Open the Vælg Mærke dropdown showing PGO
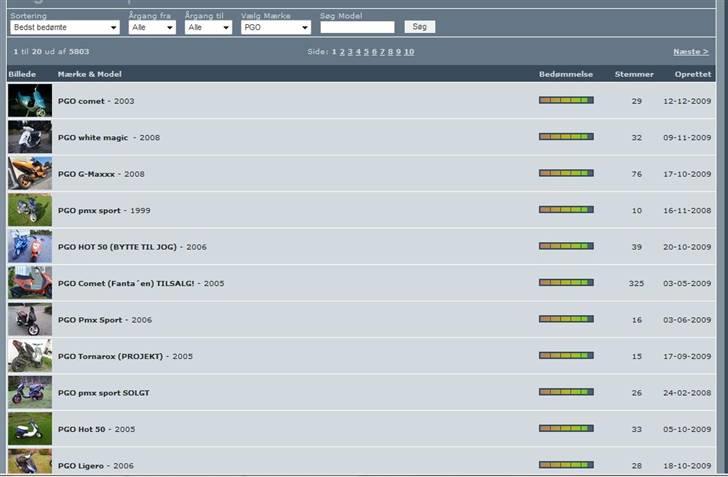 pos(276,28)
